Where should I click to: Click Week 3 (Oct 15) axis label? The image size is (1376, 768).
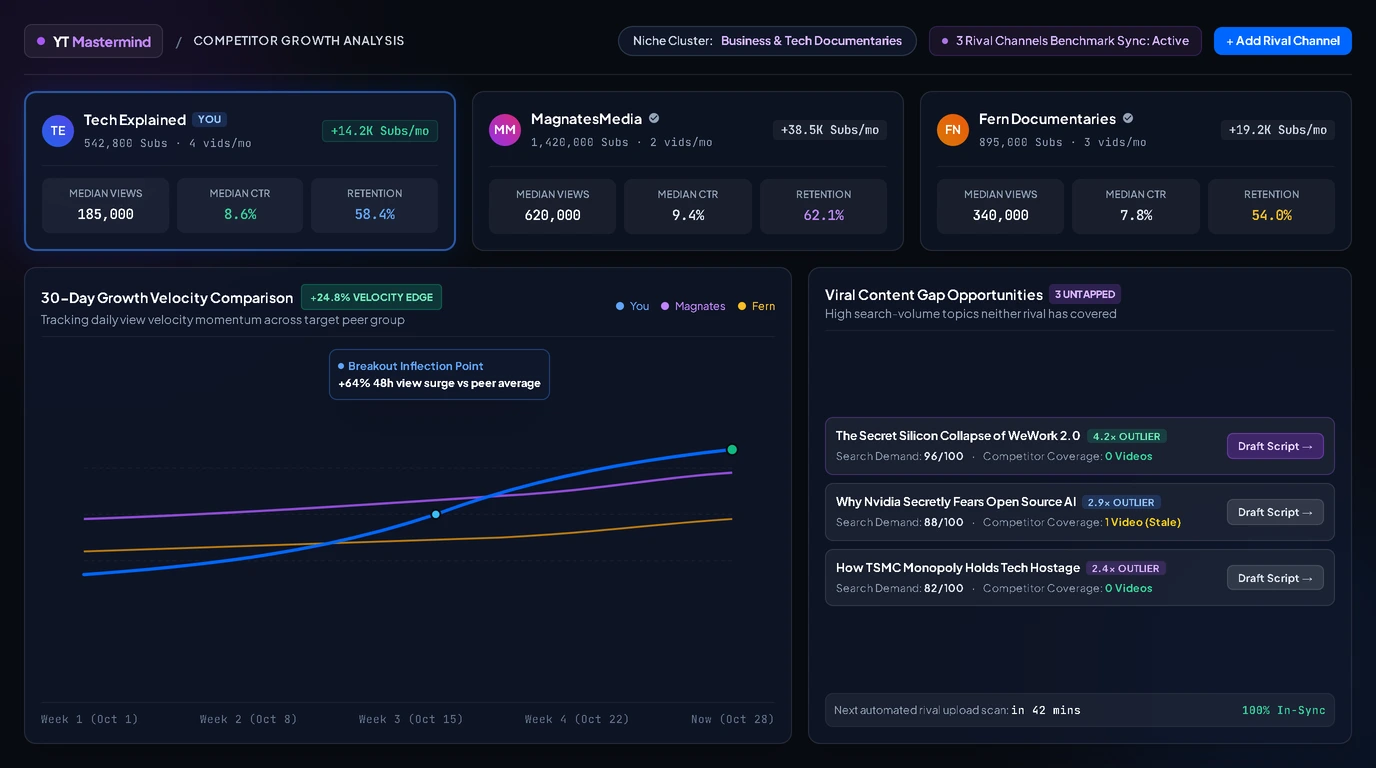pos(411,719)
